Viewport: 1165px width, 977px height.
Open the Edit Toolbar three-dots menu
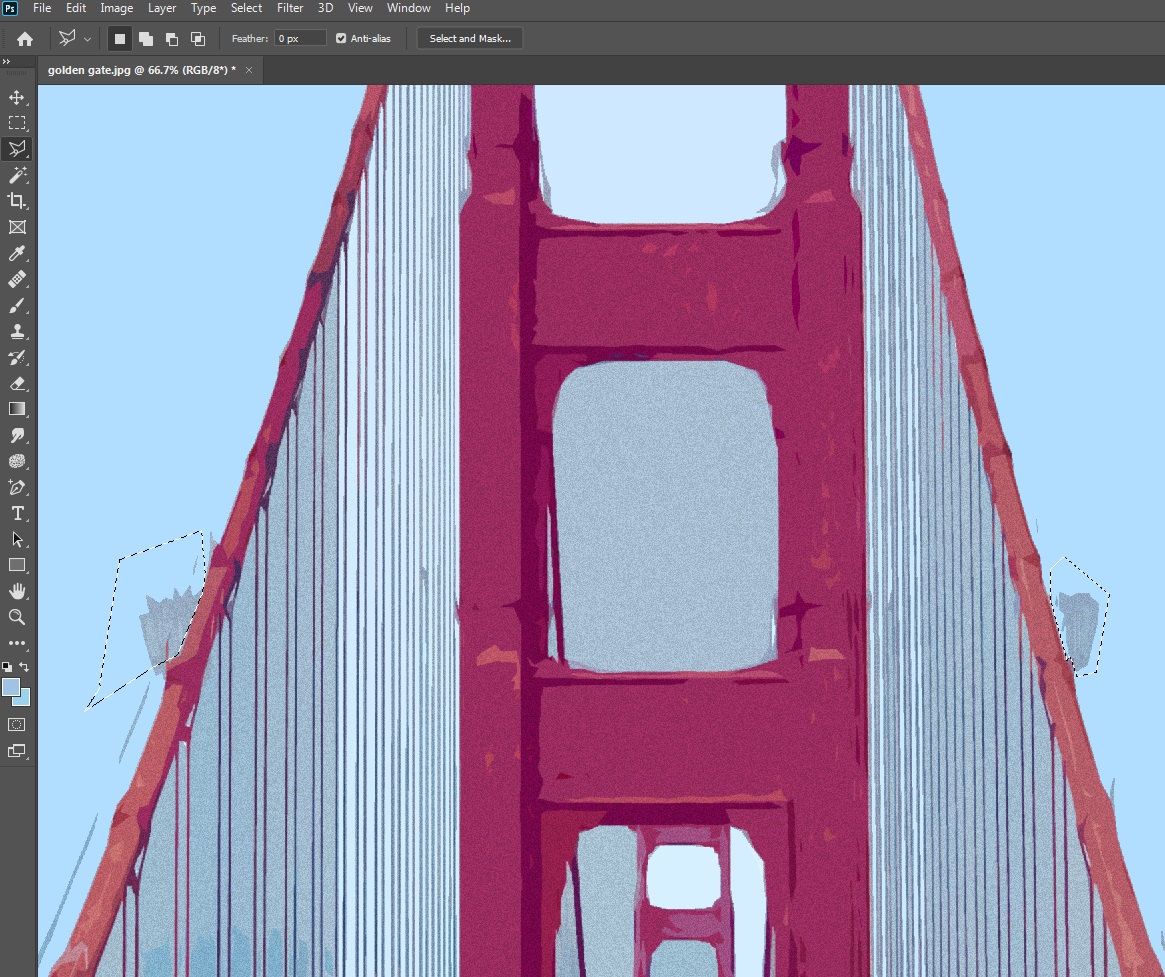[17, 643]
